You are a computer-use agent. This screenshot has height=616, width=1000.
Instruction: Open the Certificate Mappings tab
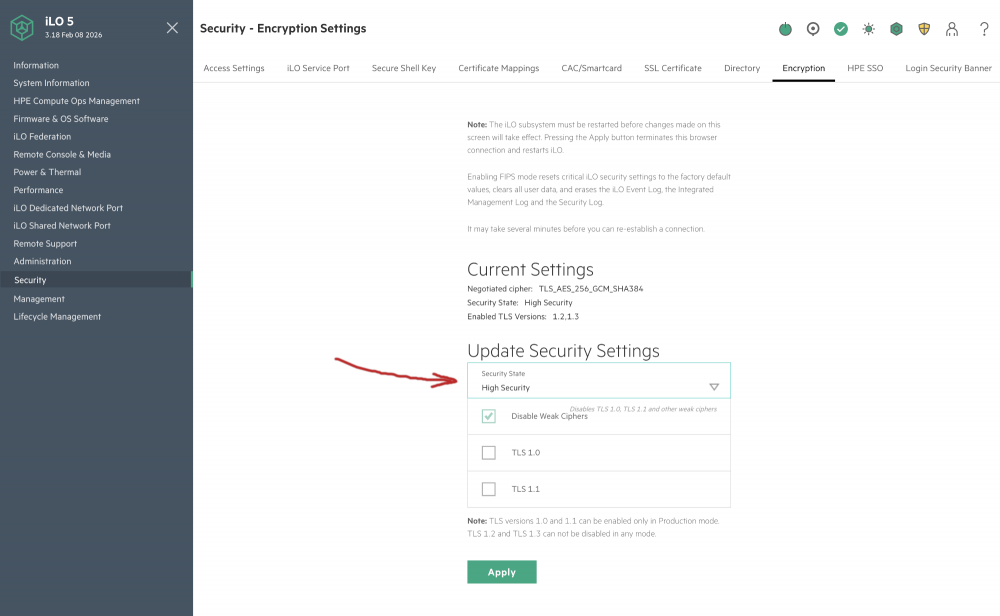pos(499,68)
